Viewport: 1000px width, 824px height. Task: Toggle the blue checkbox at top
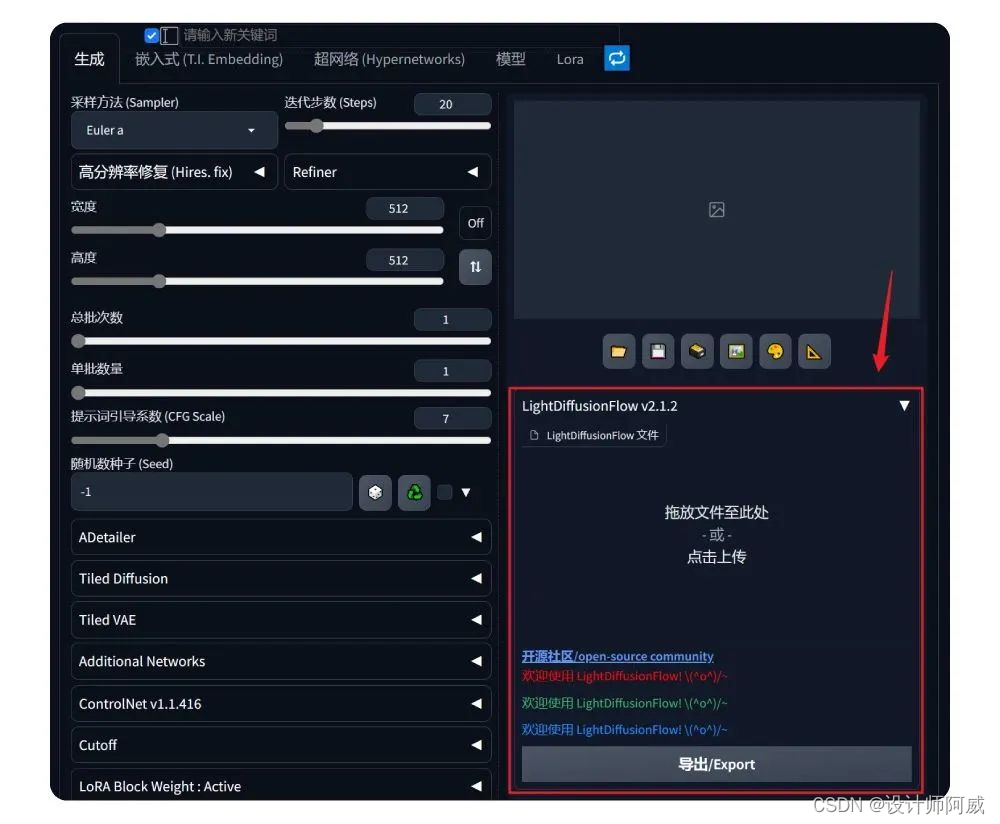(151, 36)
